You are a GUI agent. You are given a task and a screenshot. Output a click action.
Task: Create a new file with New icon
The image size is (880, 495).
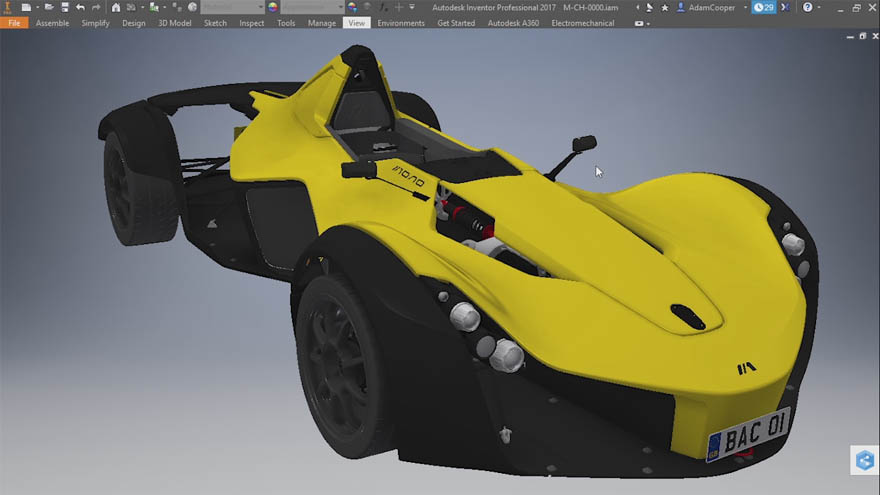click(26, 7)
